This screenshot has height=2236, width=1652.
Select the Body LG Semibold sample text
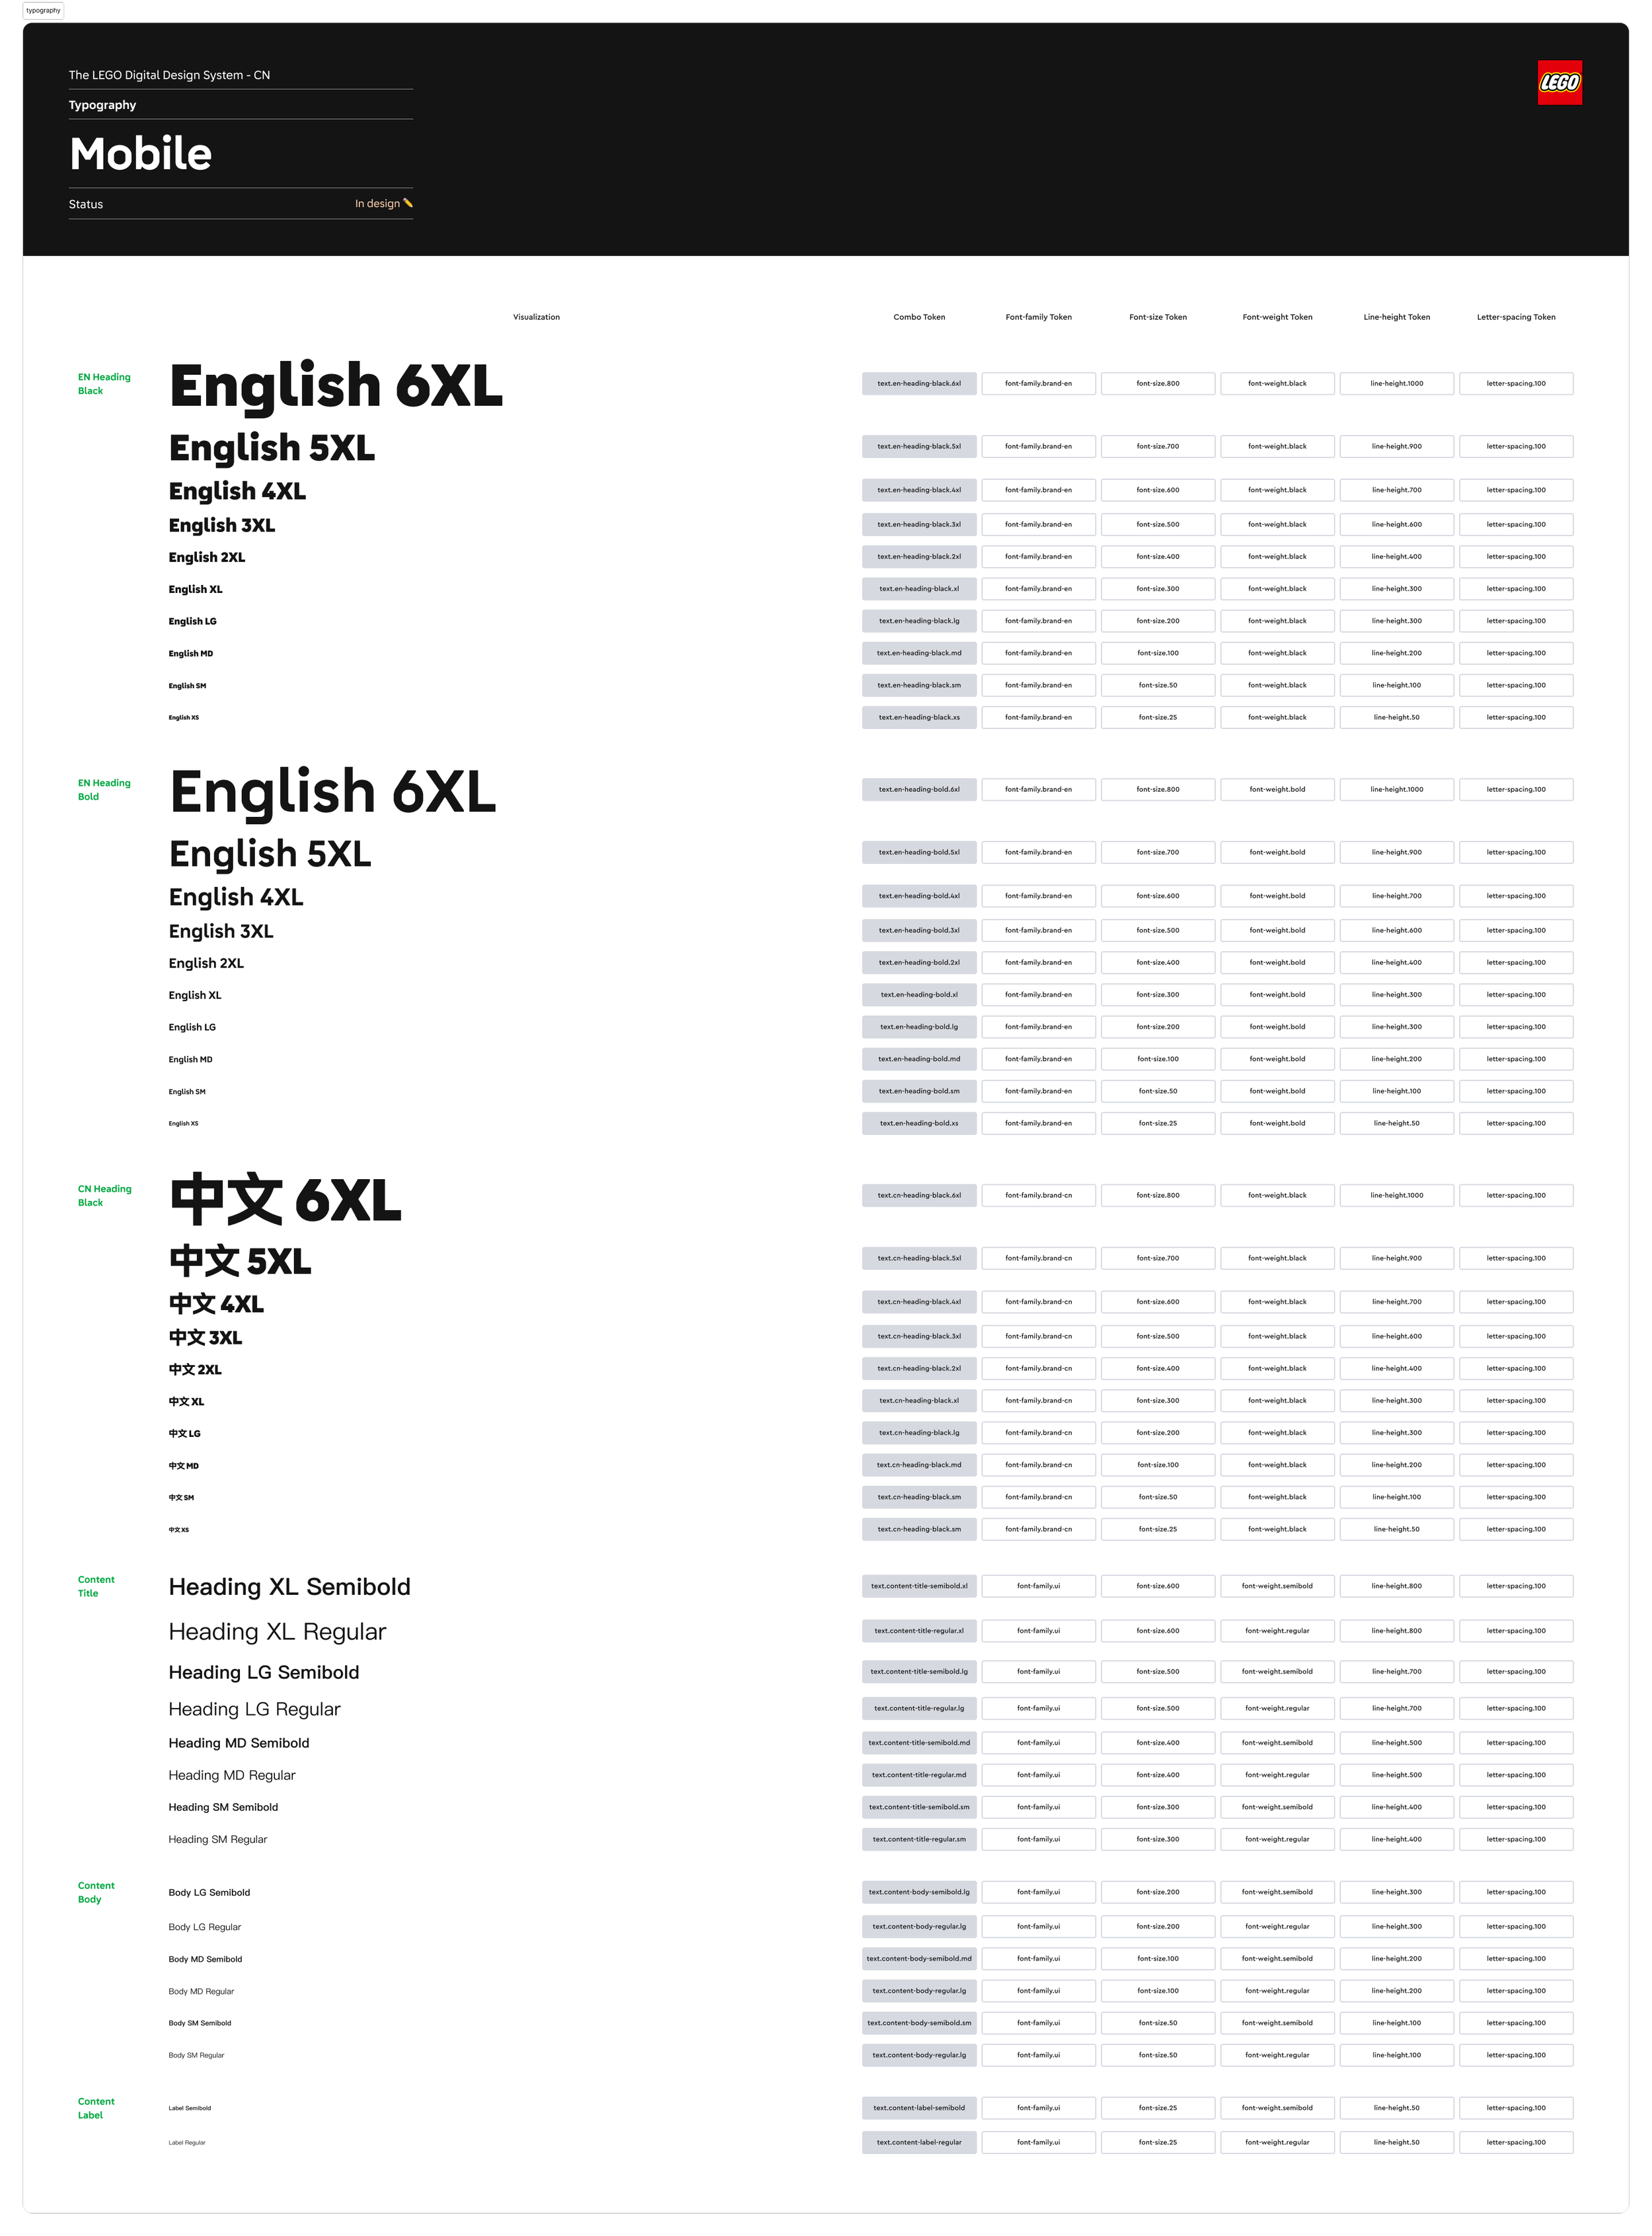(x=209, y=1893)
